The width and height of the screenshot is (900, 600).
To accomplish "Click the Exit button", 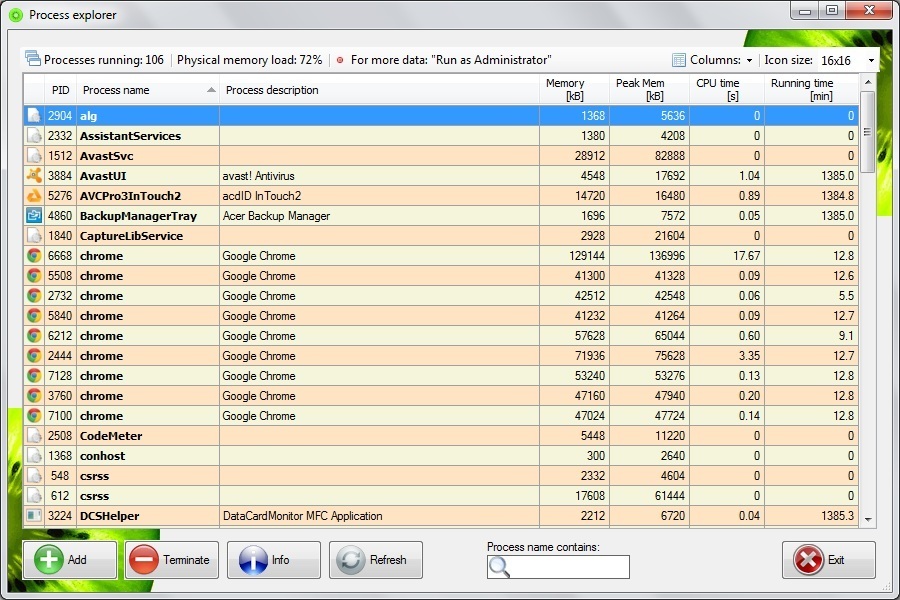I will pos(829,560).
